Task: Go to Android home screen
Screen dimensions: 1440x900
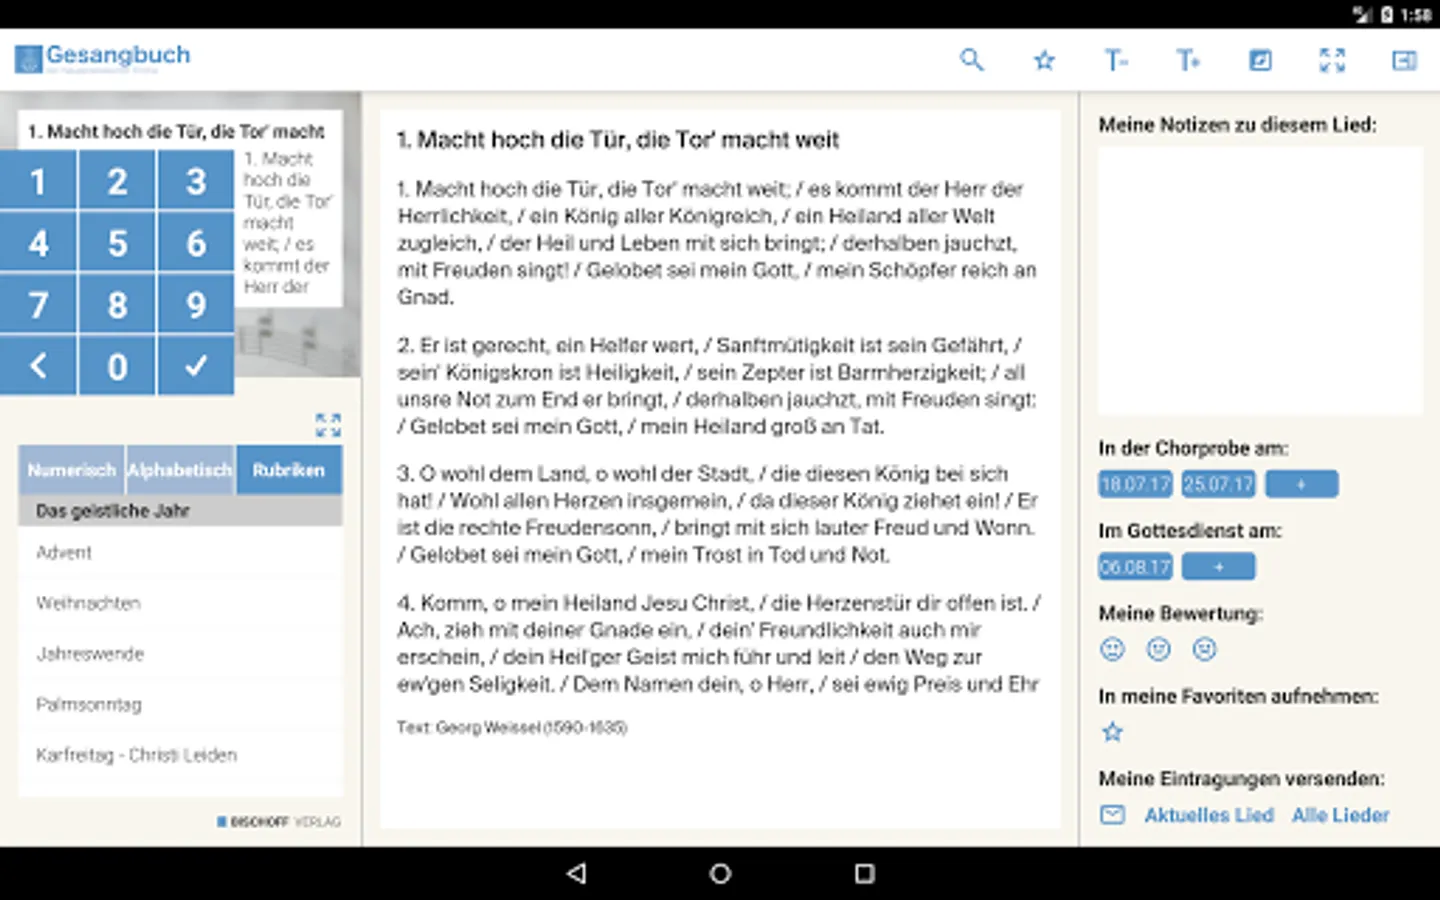Action: [x=720, y=873]
